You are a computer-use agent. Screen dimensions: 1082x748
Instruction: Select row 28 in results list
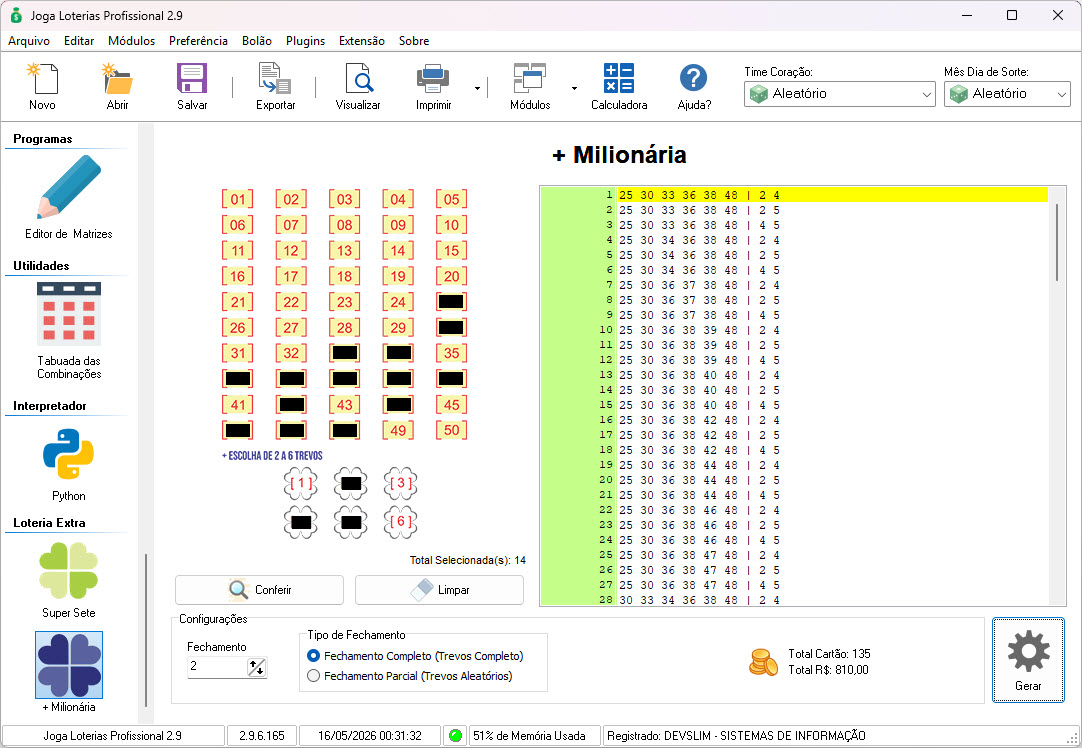coord(794,600)
